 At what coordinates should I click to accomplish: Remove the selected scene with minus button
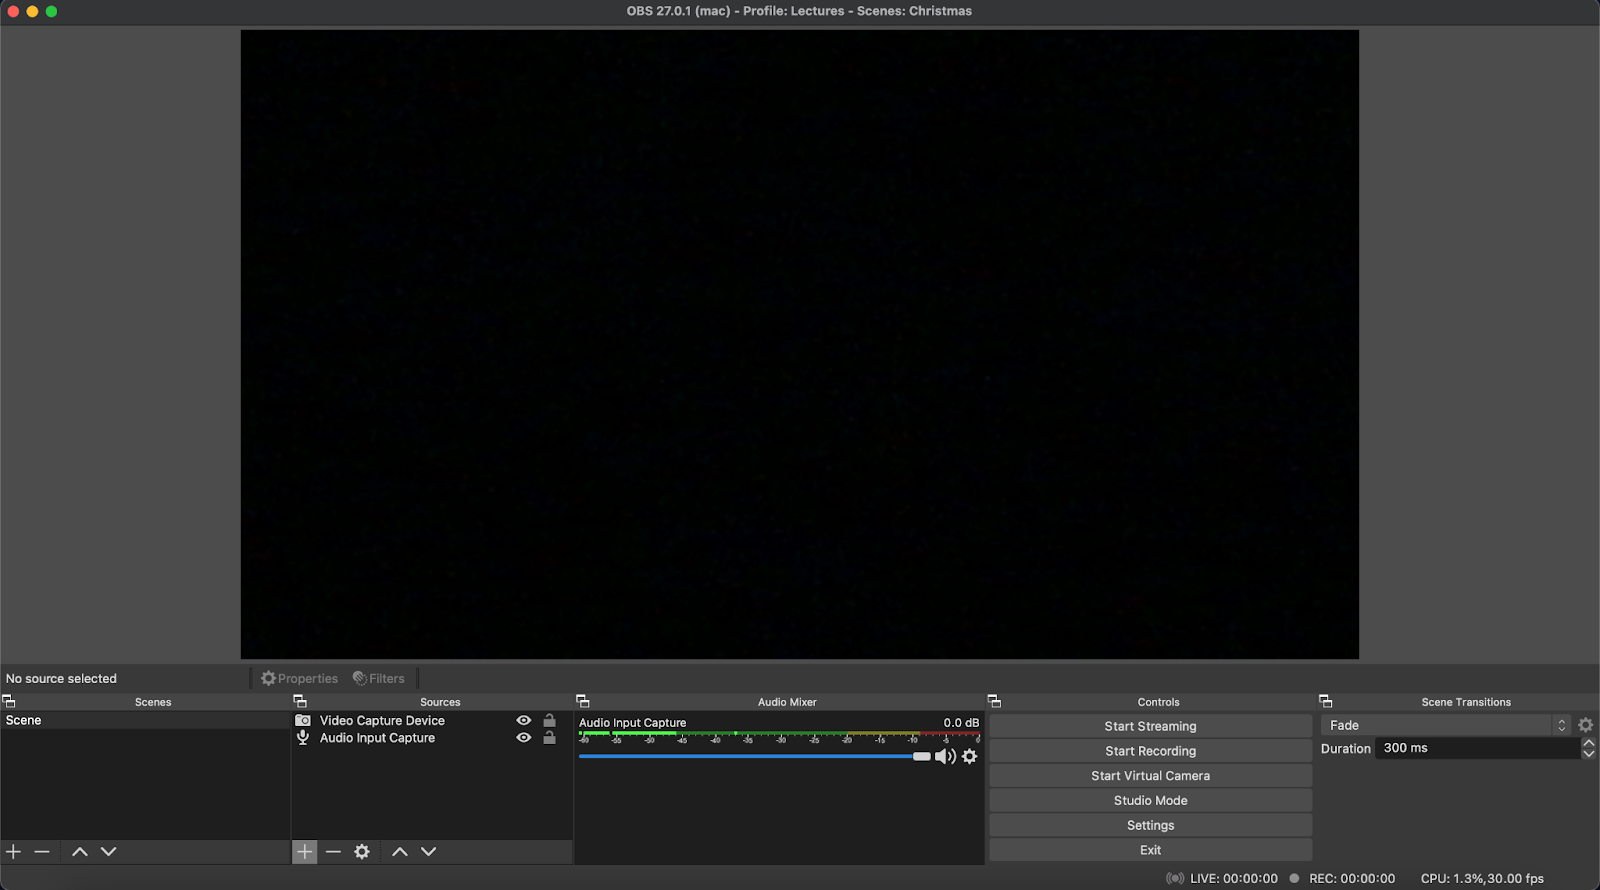[x=42, y=851]
